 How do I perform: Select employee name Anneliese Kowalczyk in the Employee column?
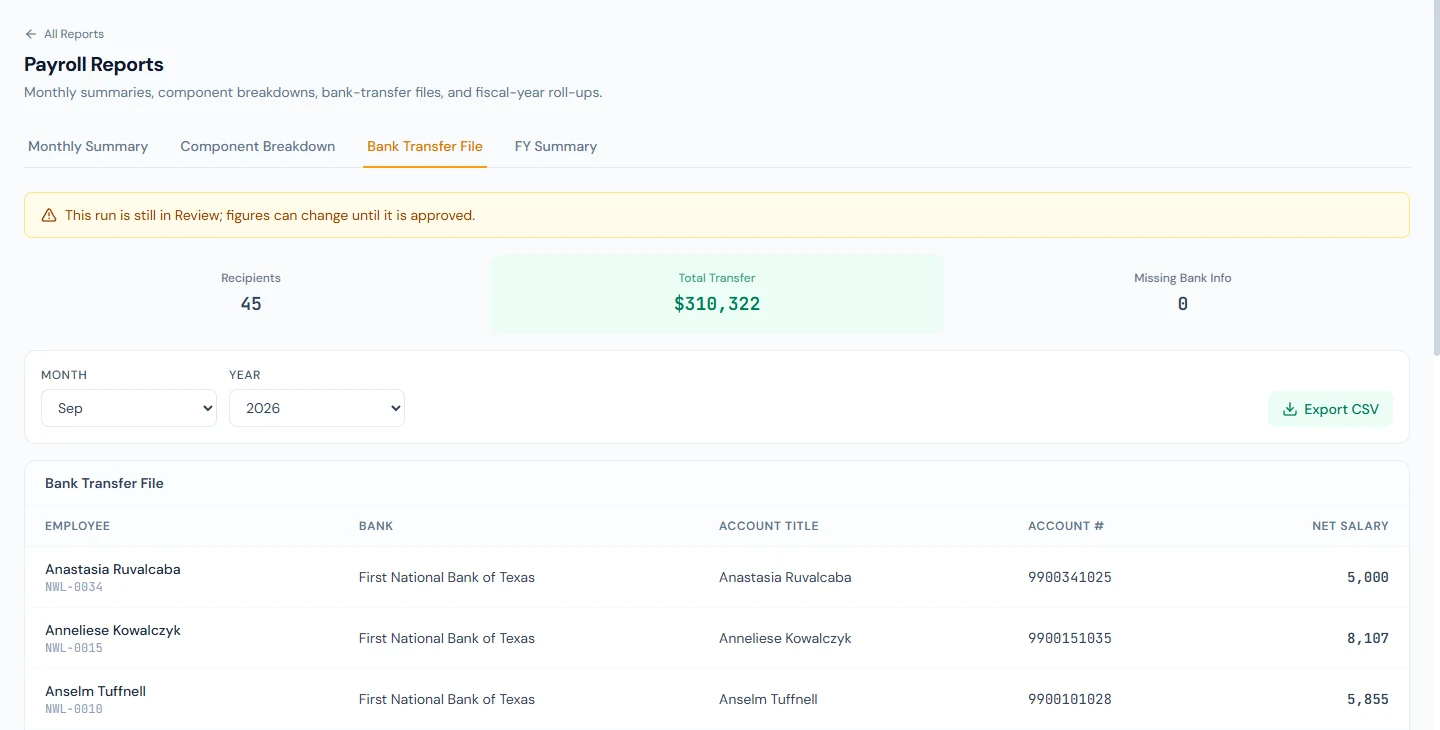pyautogui.click(x=113, y=630)
